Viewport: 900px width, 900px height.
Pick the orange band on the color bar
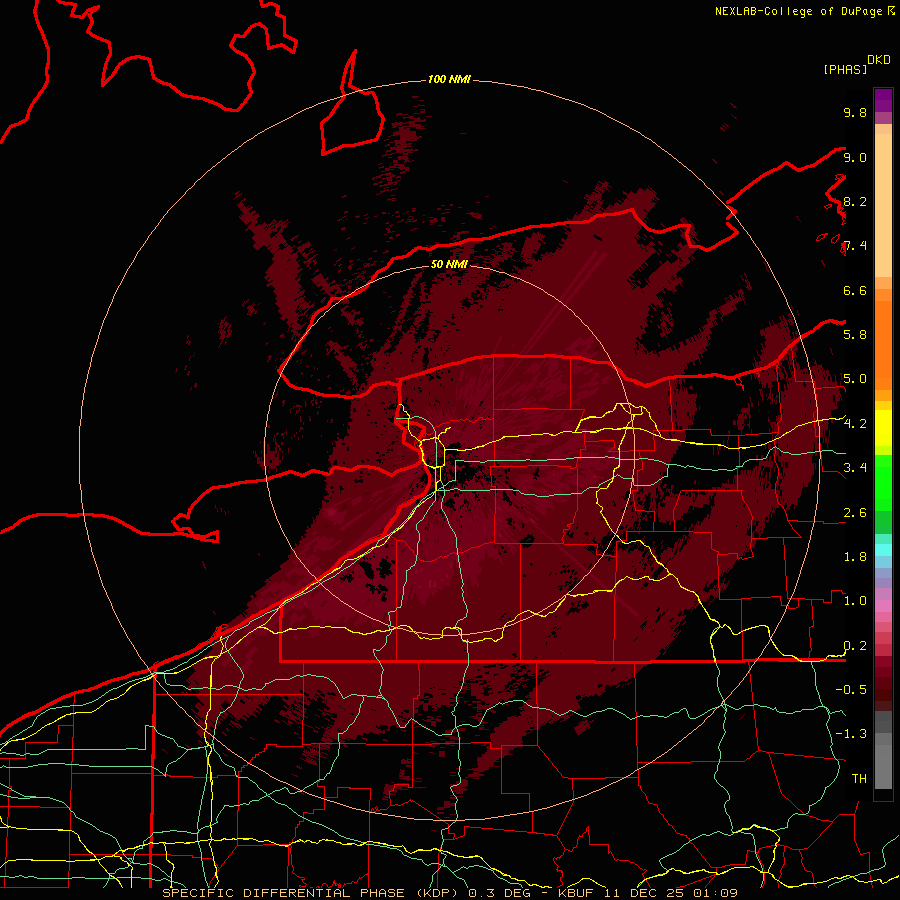coord(883,345)
